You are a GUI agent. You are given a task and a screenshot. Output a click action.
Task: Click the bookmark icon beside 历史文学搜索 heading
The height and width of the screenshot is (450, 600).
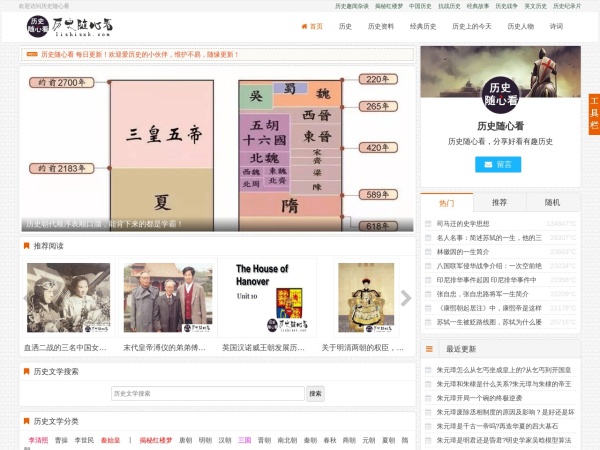[26, 371]
